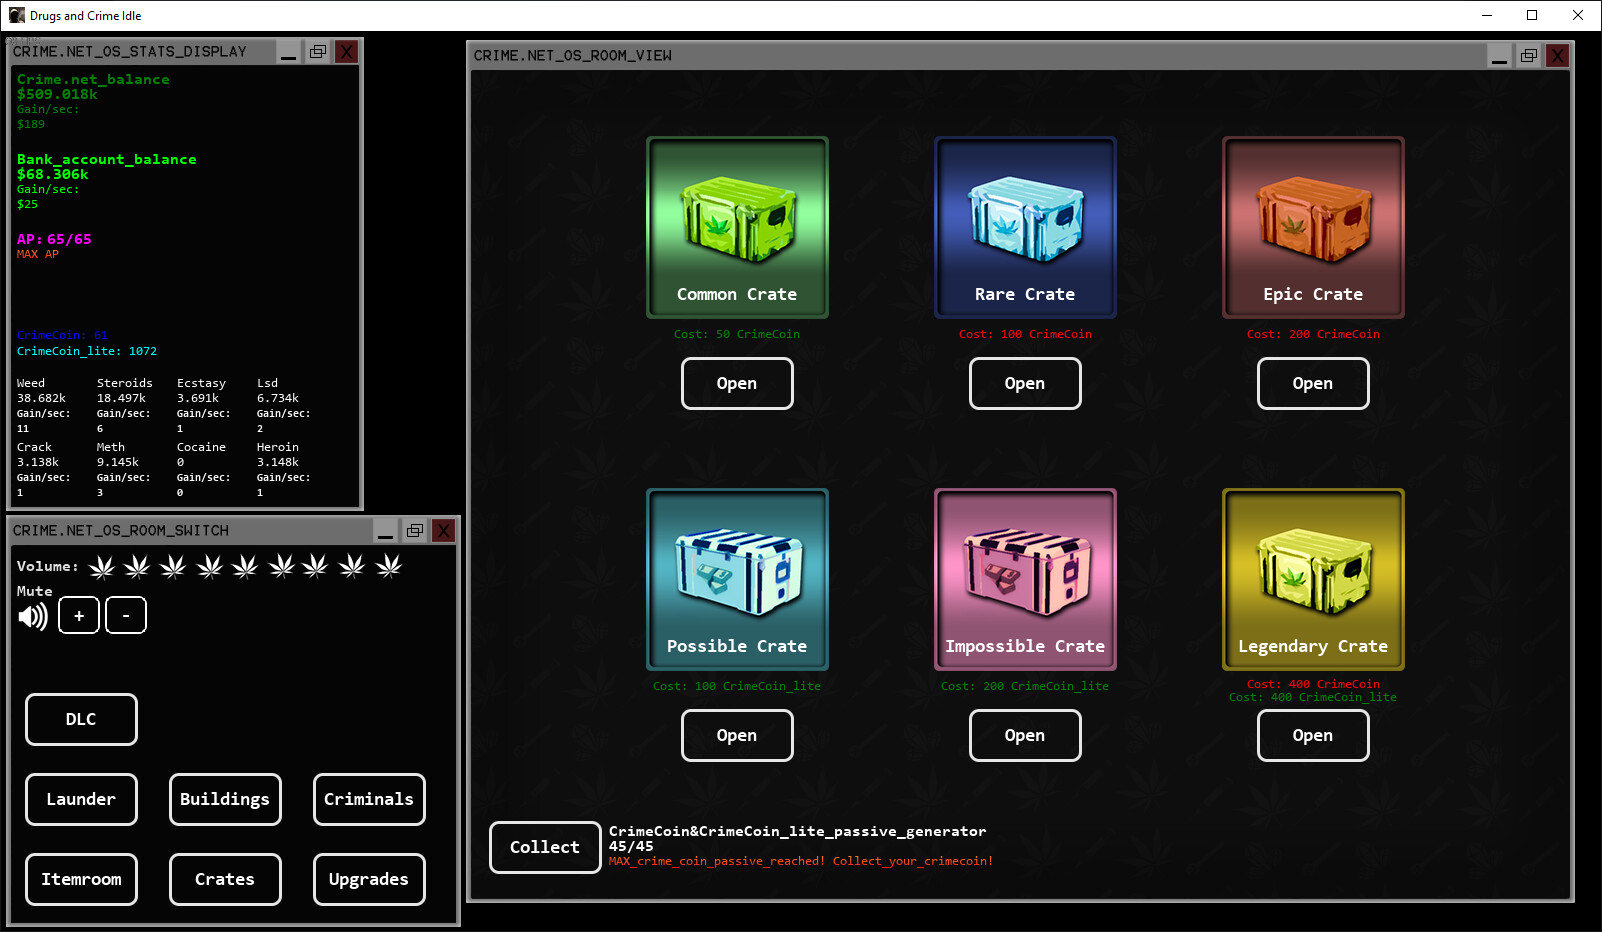This screenshot has width=1602, height=932.
Task: Select the Epic Crate orange crate icon
Action: coord(1313,220)
